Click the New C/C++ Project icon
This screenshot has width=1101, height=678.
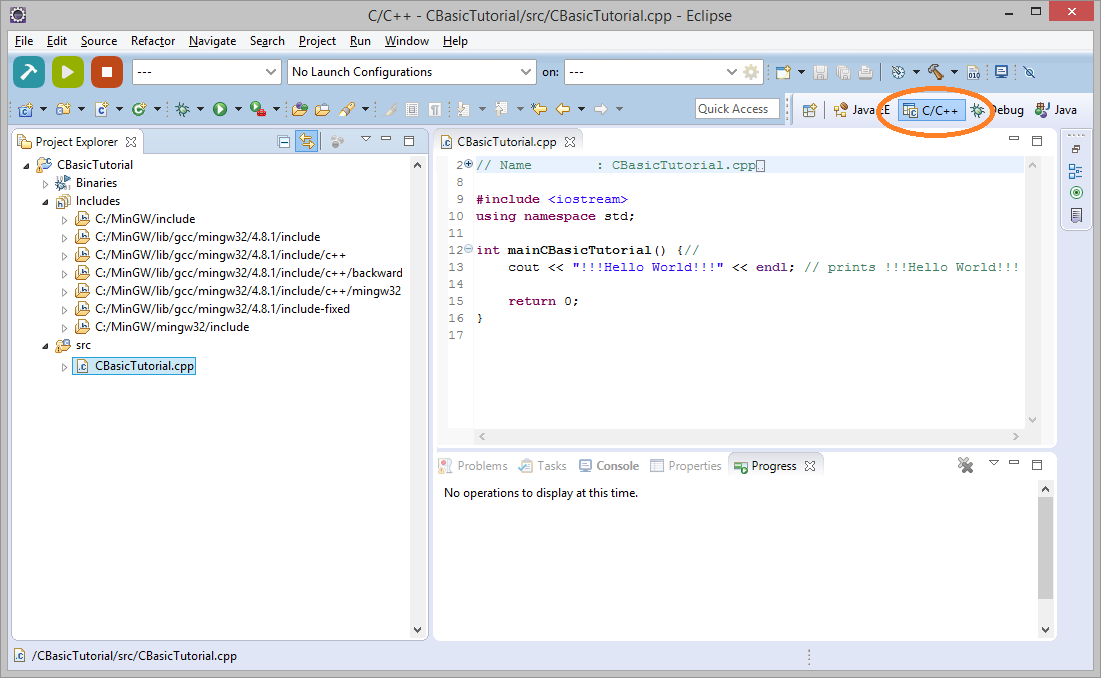click(26, 109)
